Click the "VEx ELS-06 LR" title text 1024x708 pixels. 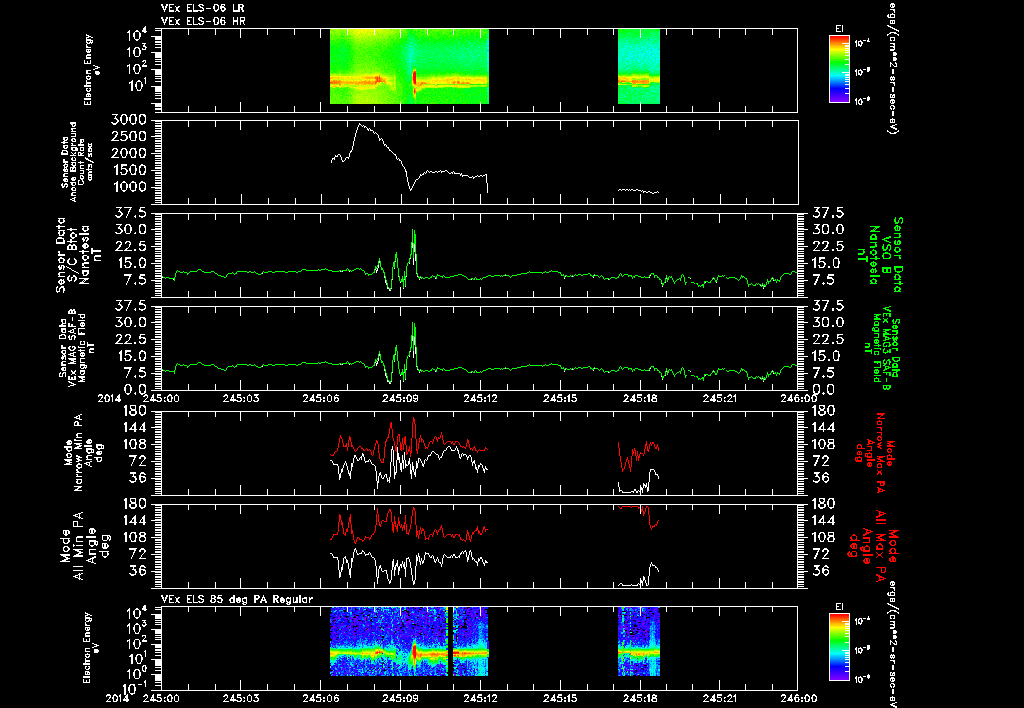pyautogui.click(x=203, y=9)
